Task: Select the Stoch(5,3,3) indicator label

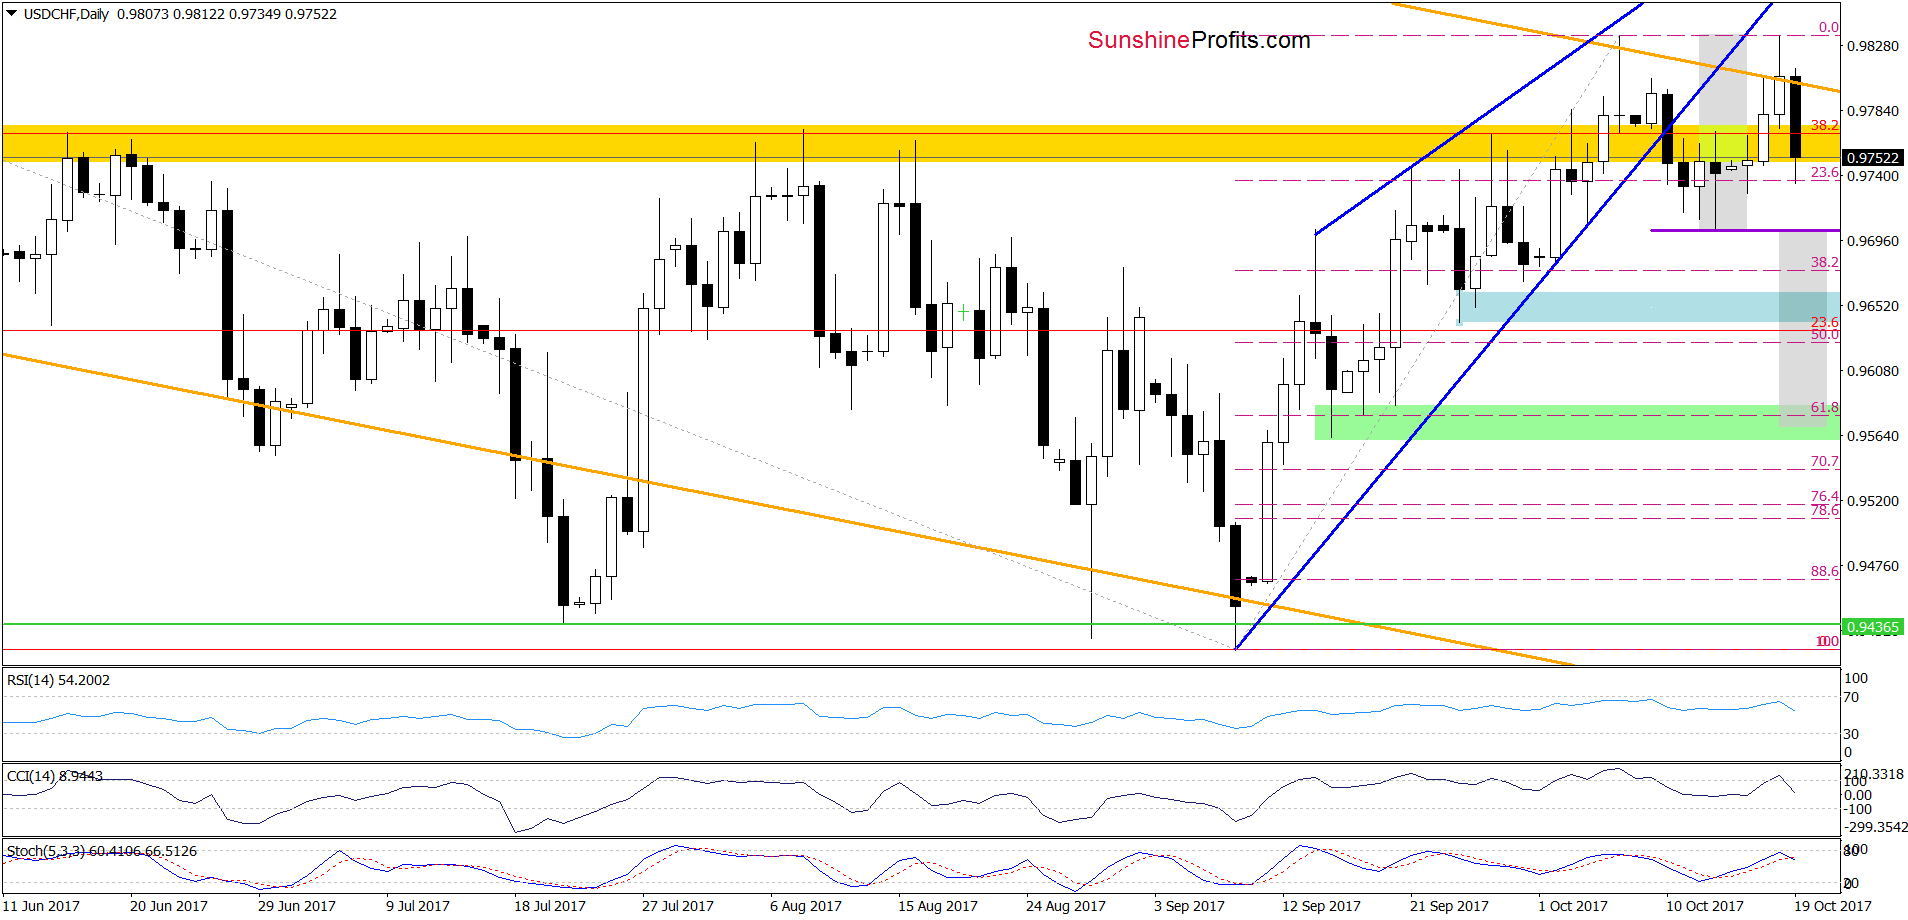Action: click(102, 851)
